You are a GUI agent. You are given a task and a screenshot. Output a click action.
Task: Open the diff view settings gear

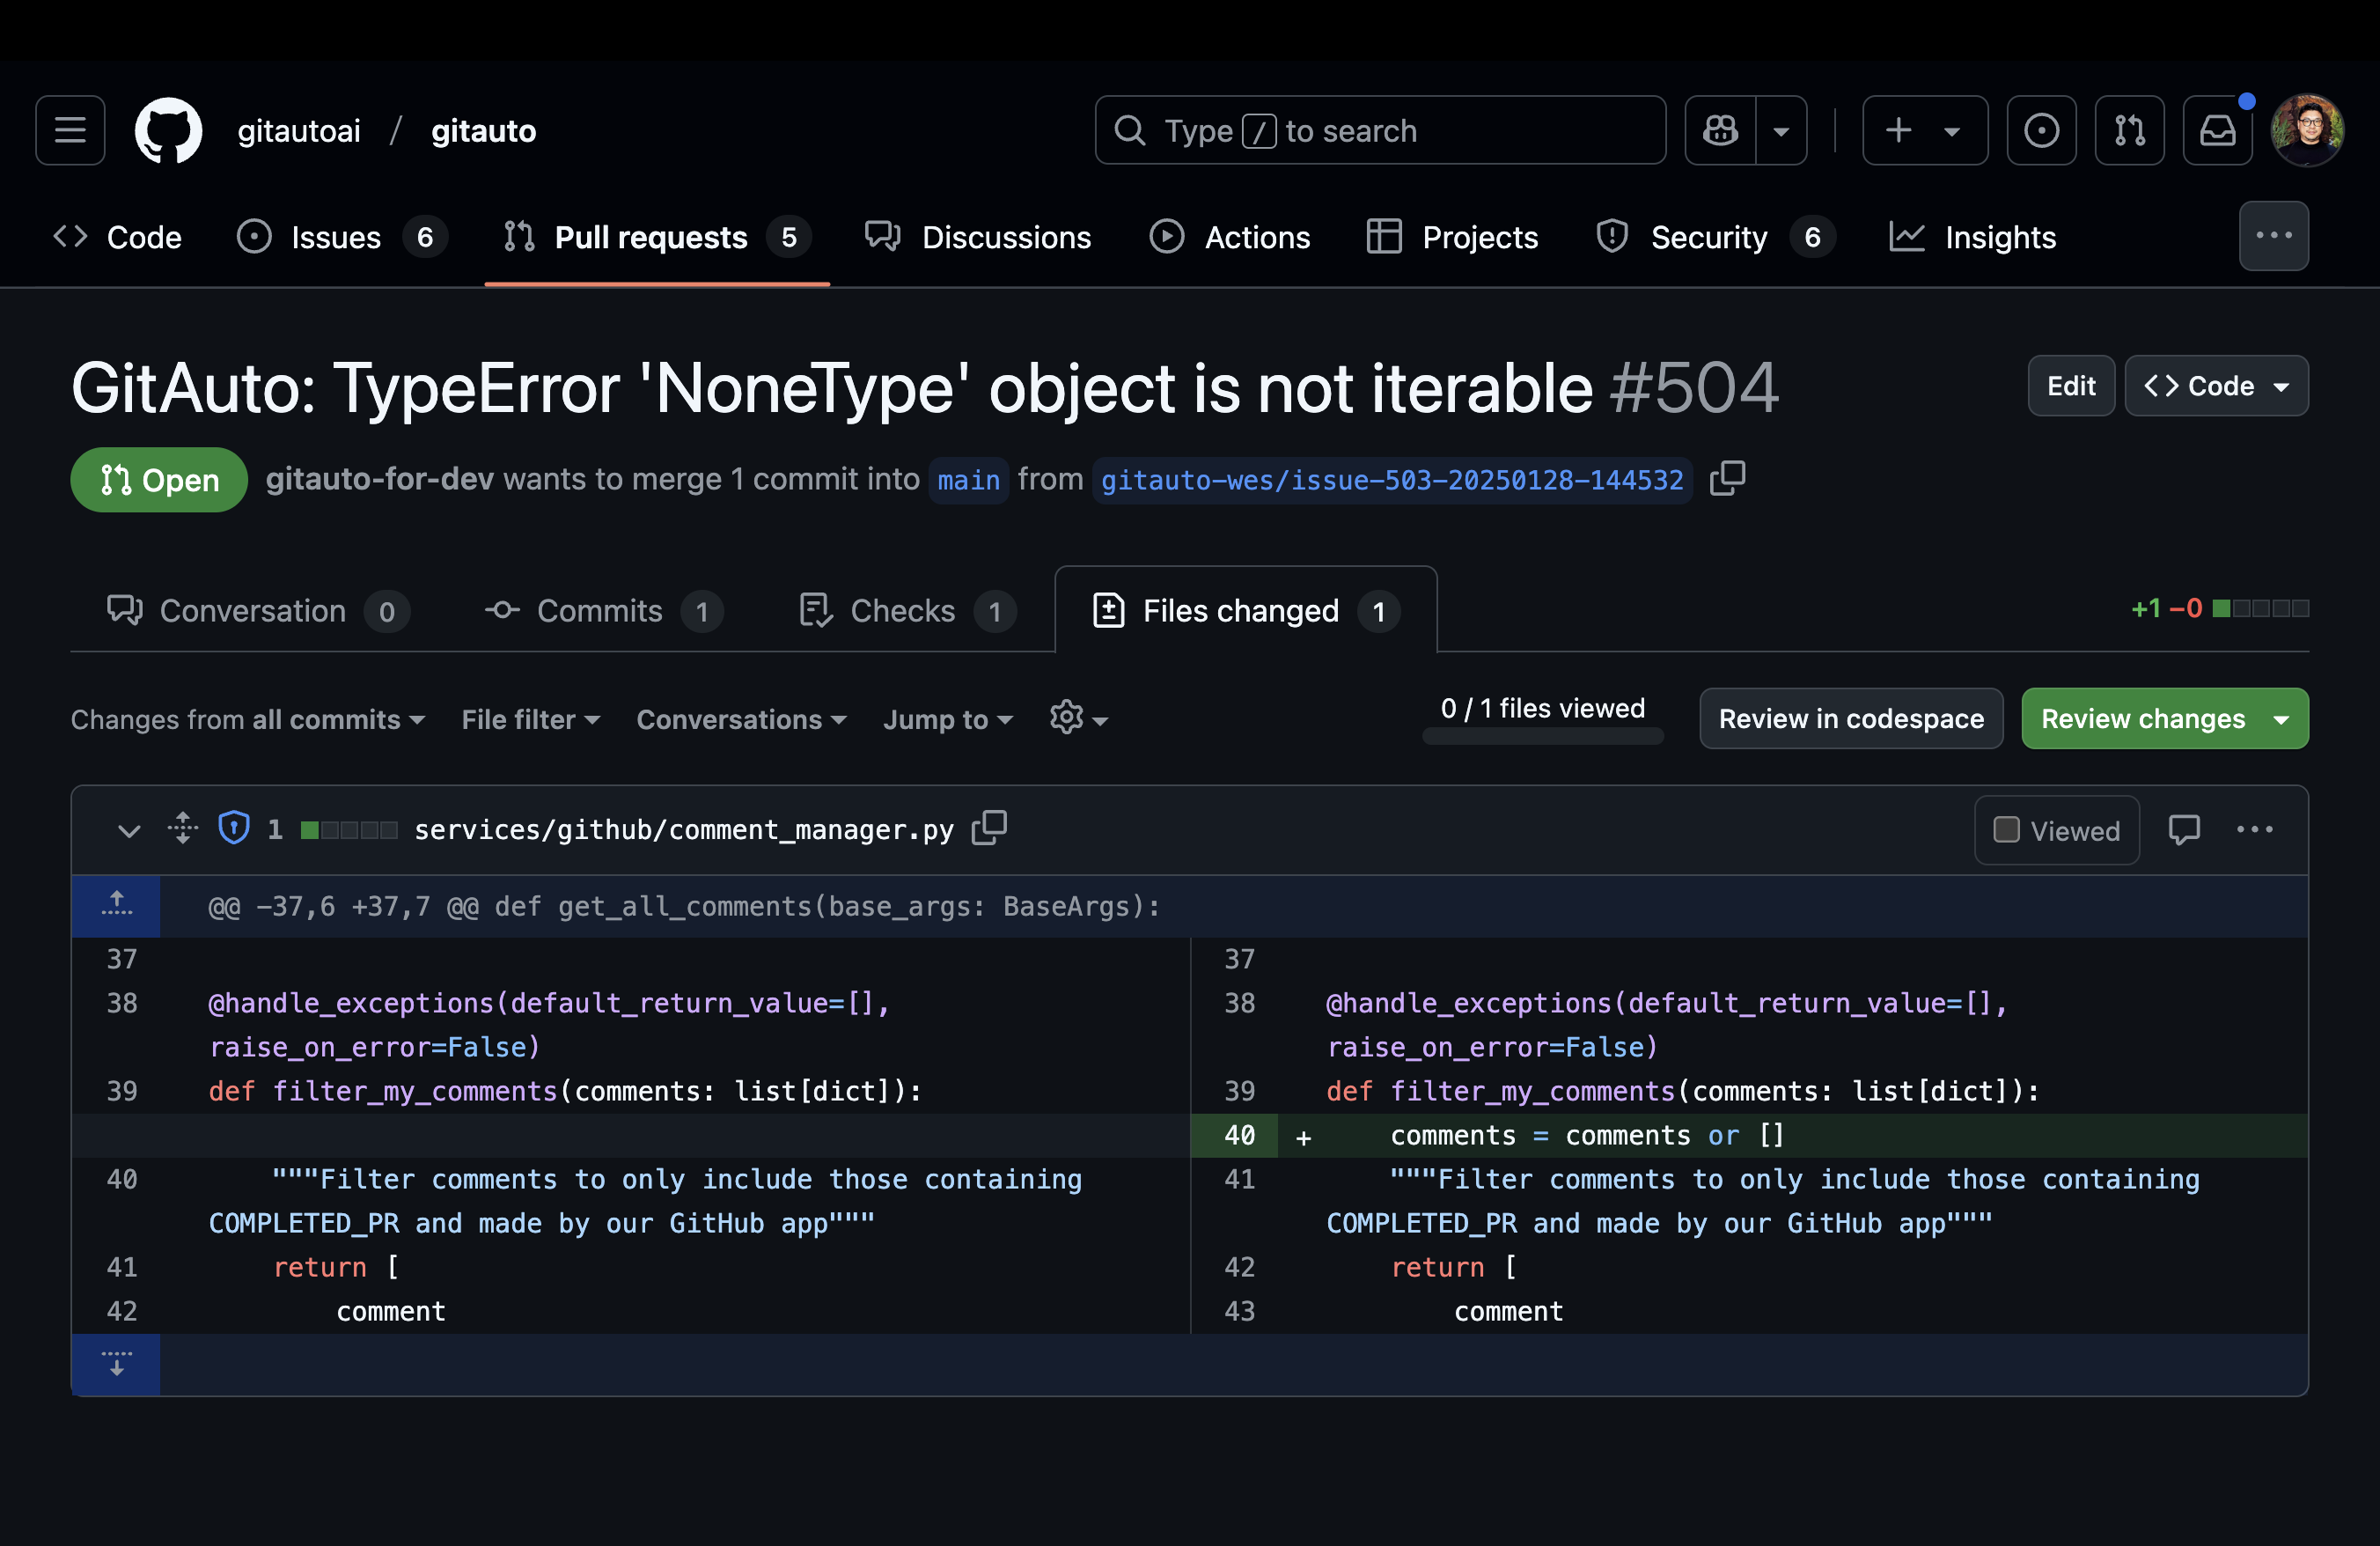click(1078, 718)
